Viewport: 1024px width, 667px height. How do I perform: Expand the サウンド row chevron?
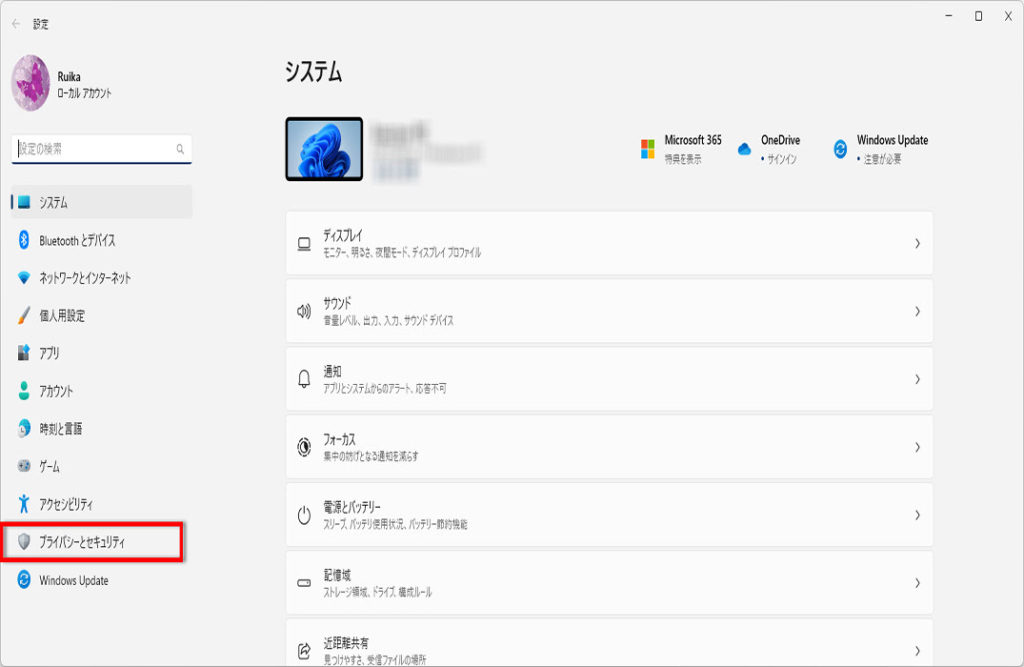click(x=916, y=311)
